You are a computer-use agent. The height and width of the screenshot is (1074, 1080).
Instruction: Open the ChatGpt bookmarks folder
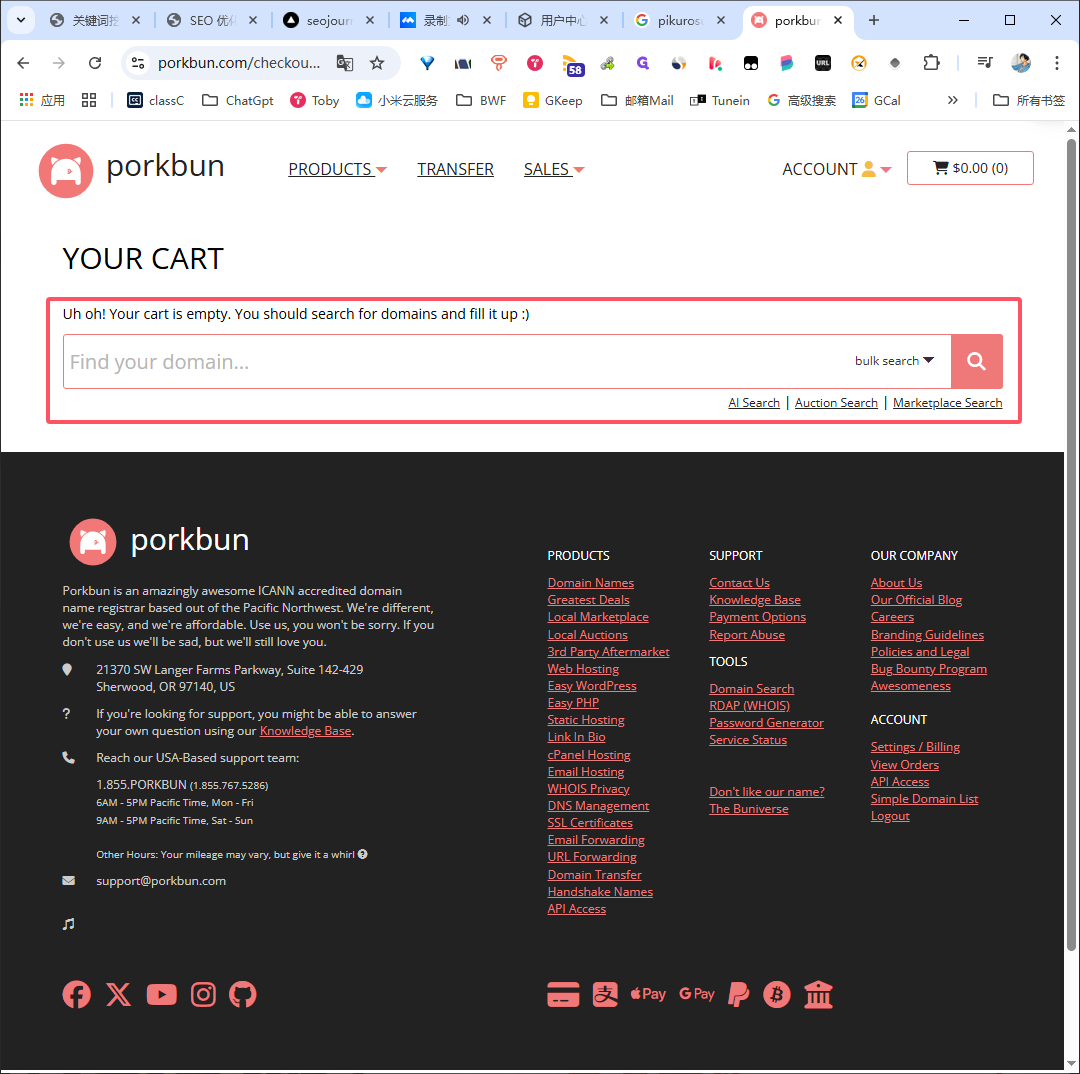(x=238, y=101)
